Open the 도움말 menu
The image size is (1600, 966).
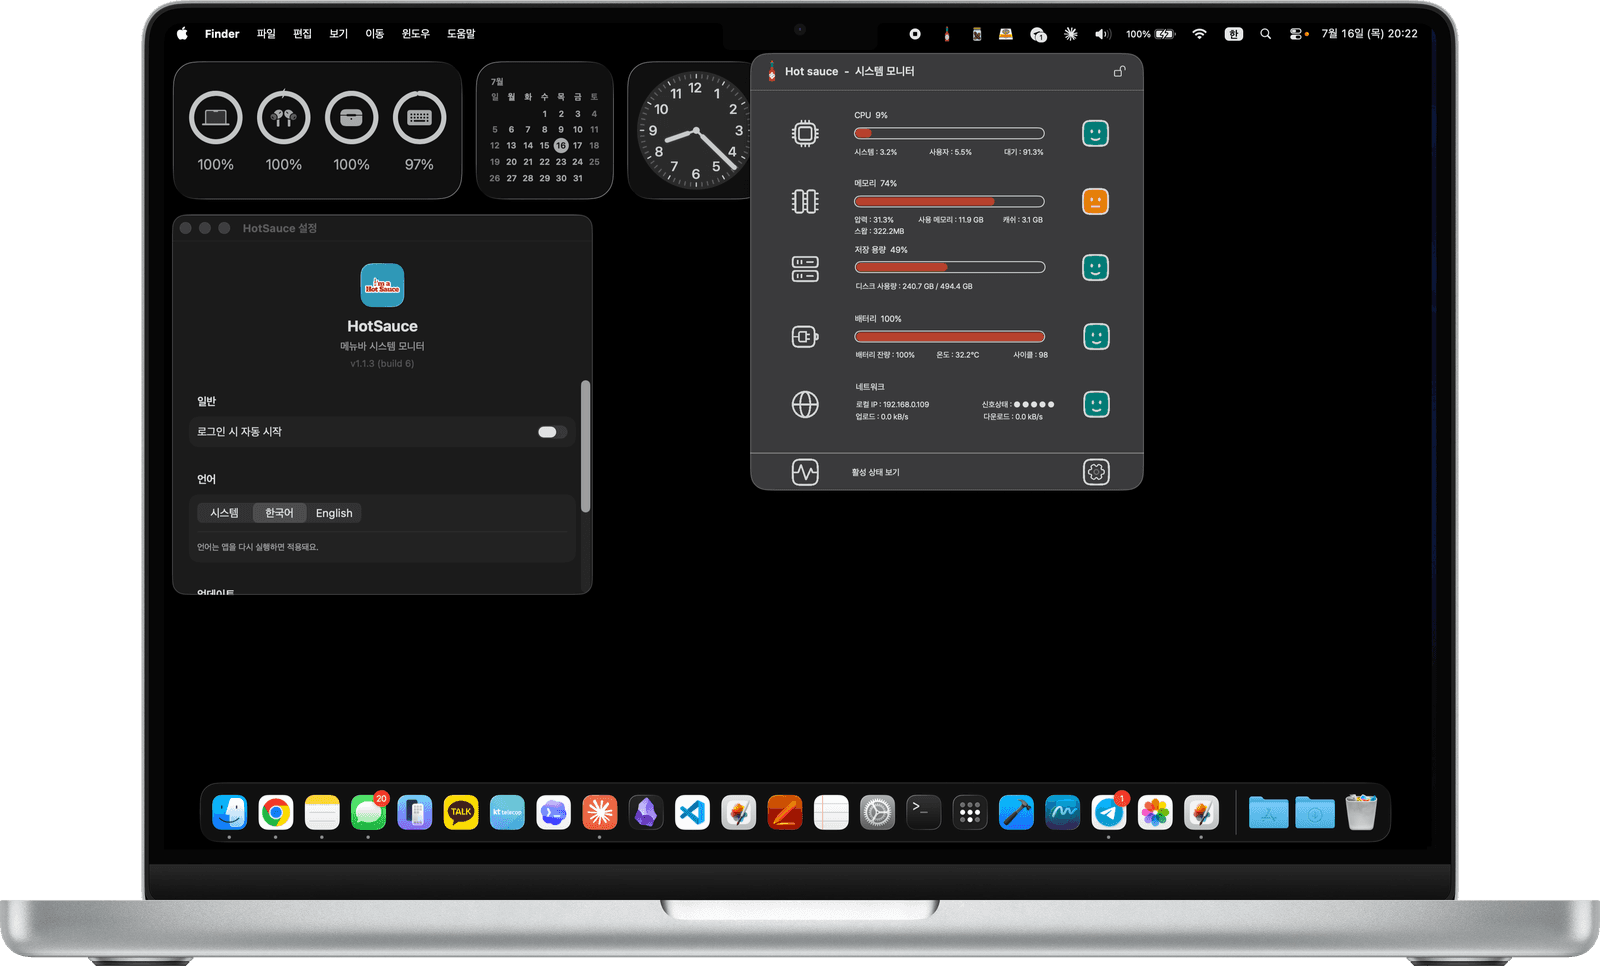point(461,34)
